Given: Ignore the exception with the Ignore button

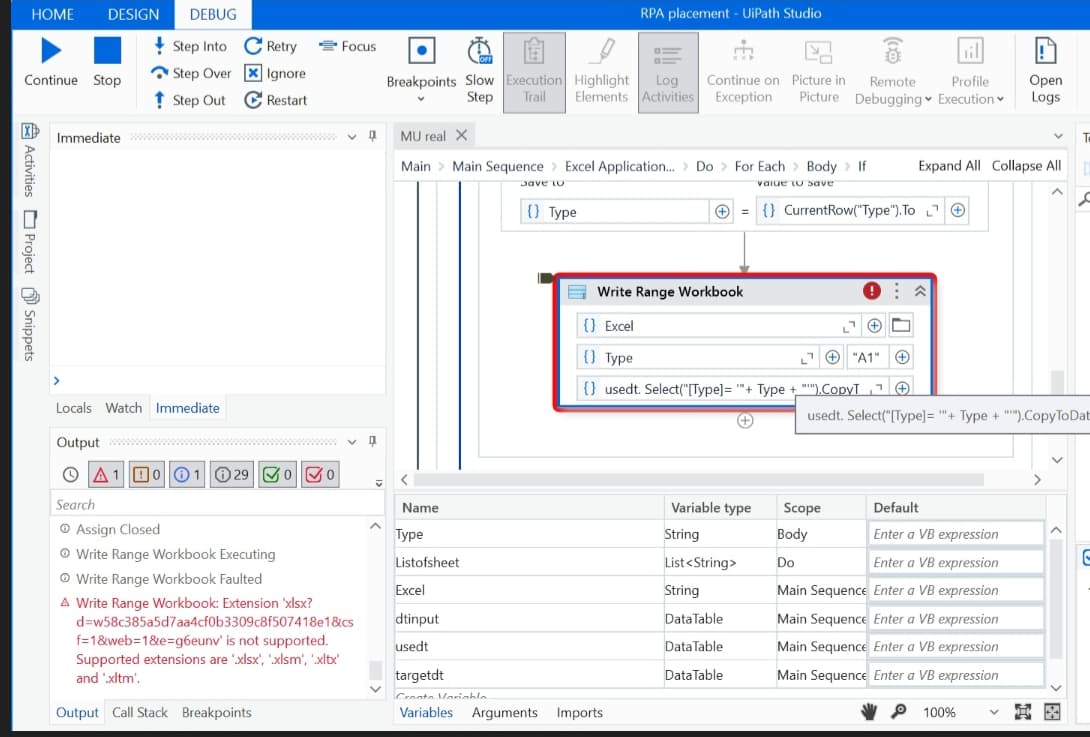Looking at the screenshot, I should 275,73.
